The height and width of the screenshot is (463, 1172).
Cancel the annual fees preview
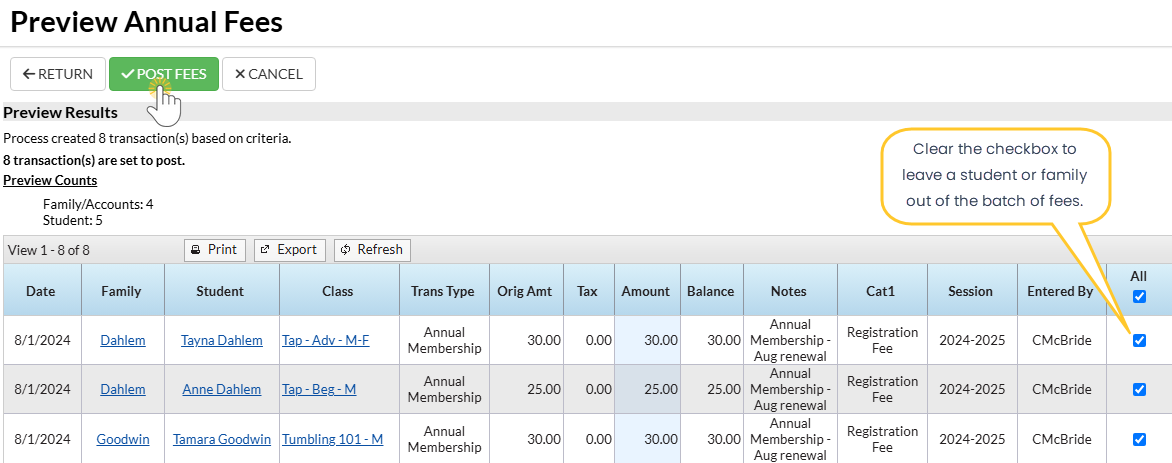(268, 74)
